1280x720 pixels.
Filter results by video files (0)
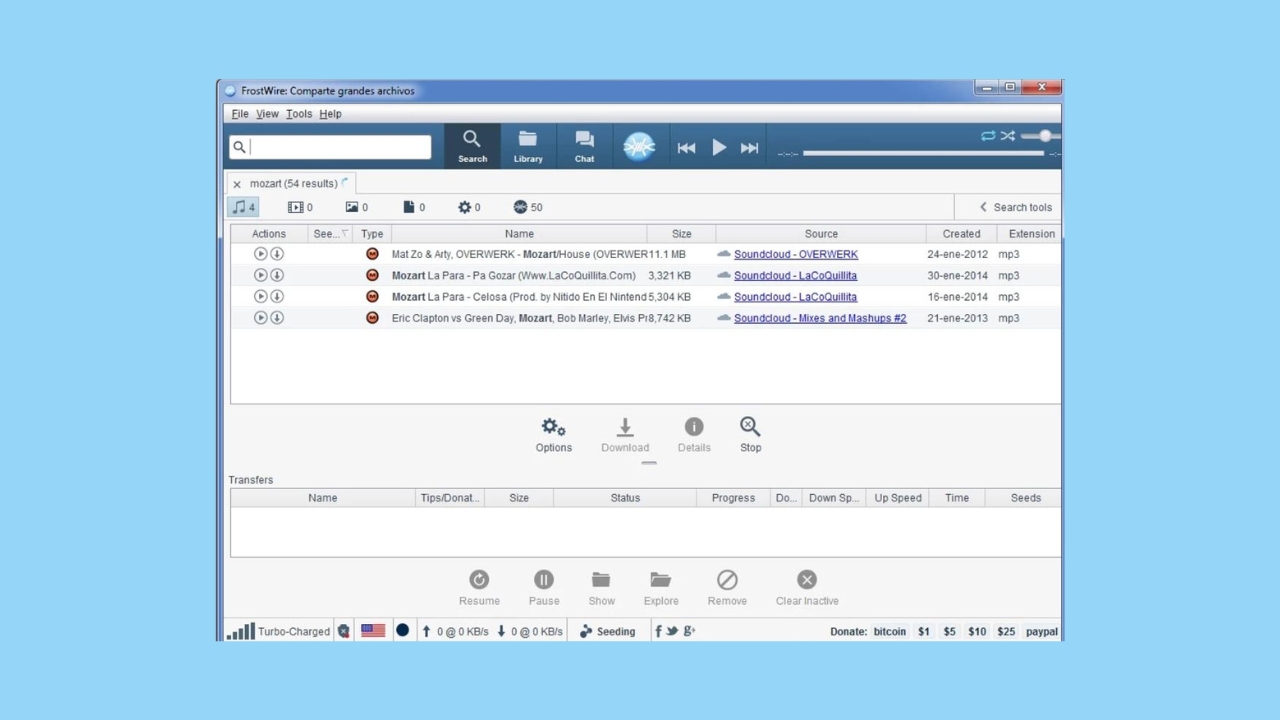click(300, 207)
